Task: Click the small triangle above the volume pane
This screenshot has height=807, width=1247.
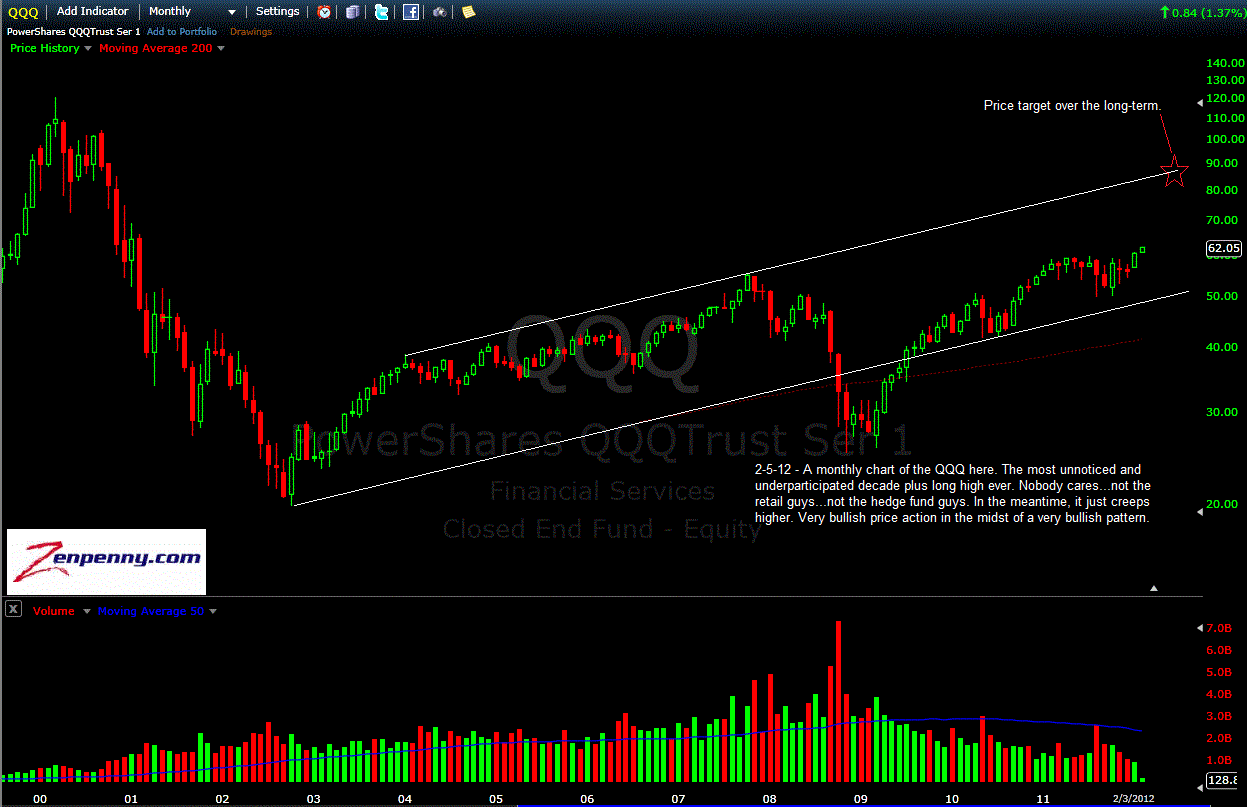Action: click(1155, 589)
